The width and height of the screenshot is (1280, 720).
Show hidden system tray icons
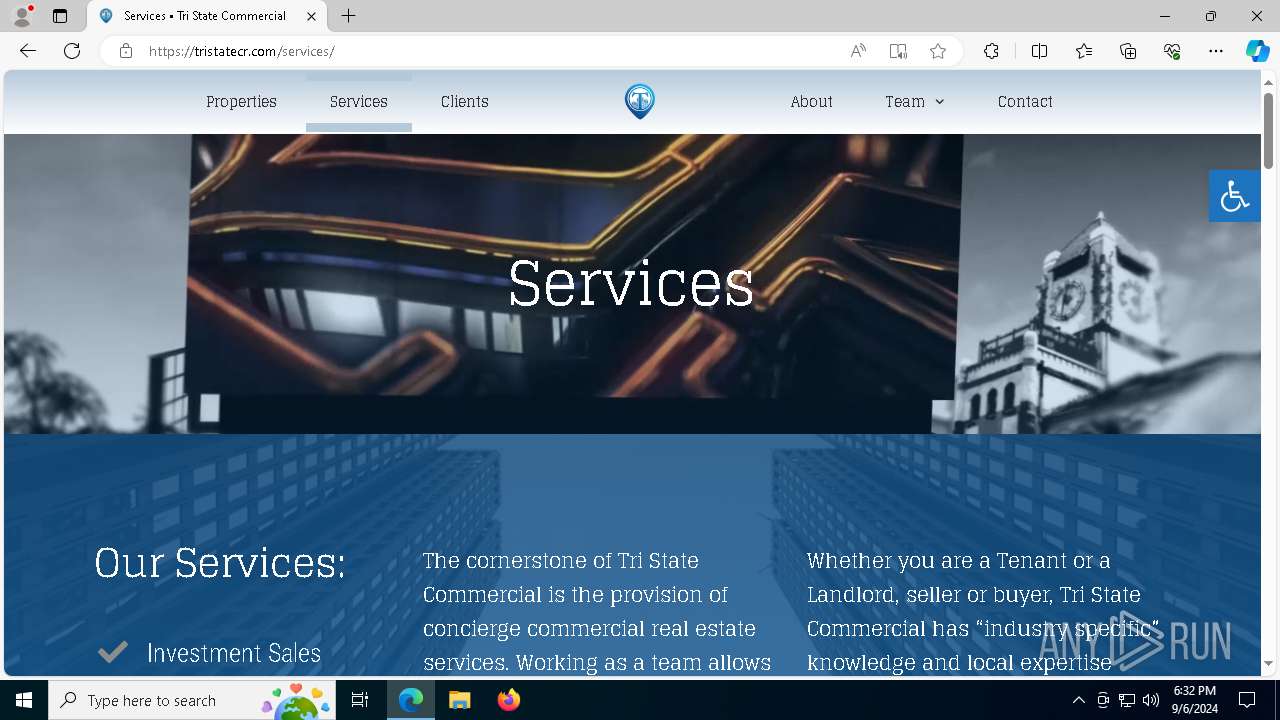(1078, 700)
